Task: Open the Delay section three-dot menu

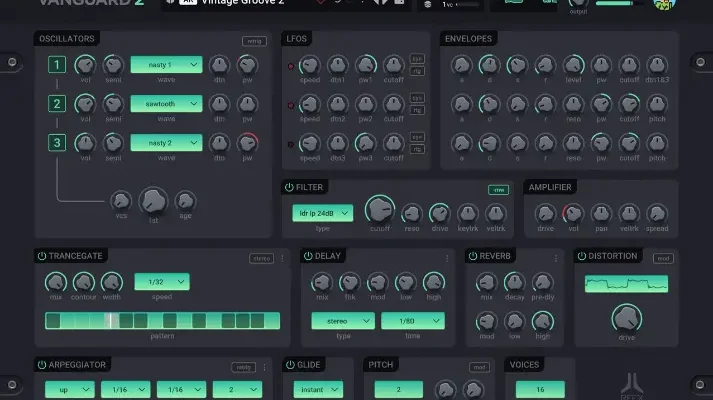Action: [x=447, y=257]
